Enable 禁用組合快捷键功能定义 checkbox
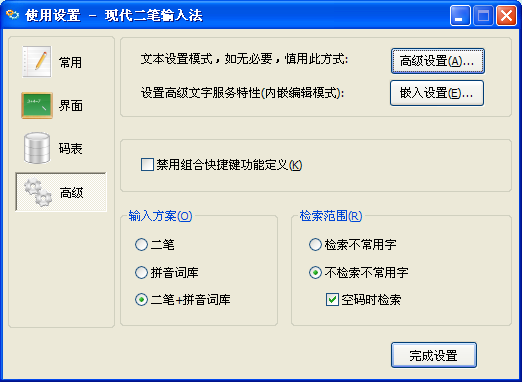The height and width of the screenshot is (382, 522). [x=147, y=165]
